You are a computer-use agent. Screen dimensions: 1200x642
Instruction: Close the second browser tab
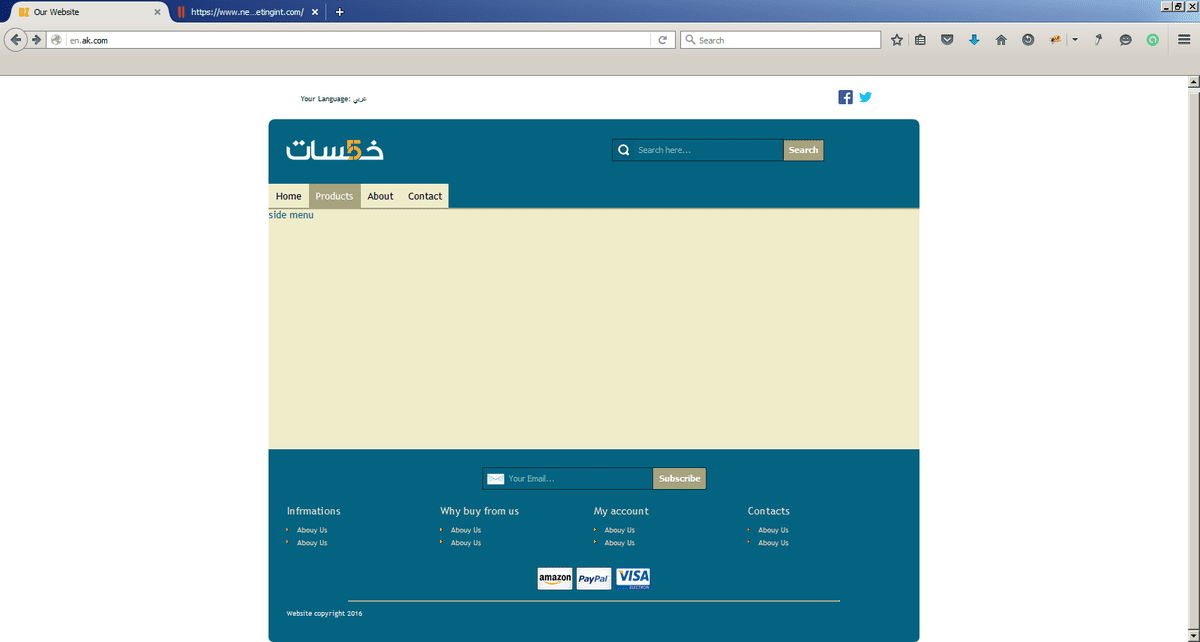pos(316,12)
